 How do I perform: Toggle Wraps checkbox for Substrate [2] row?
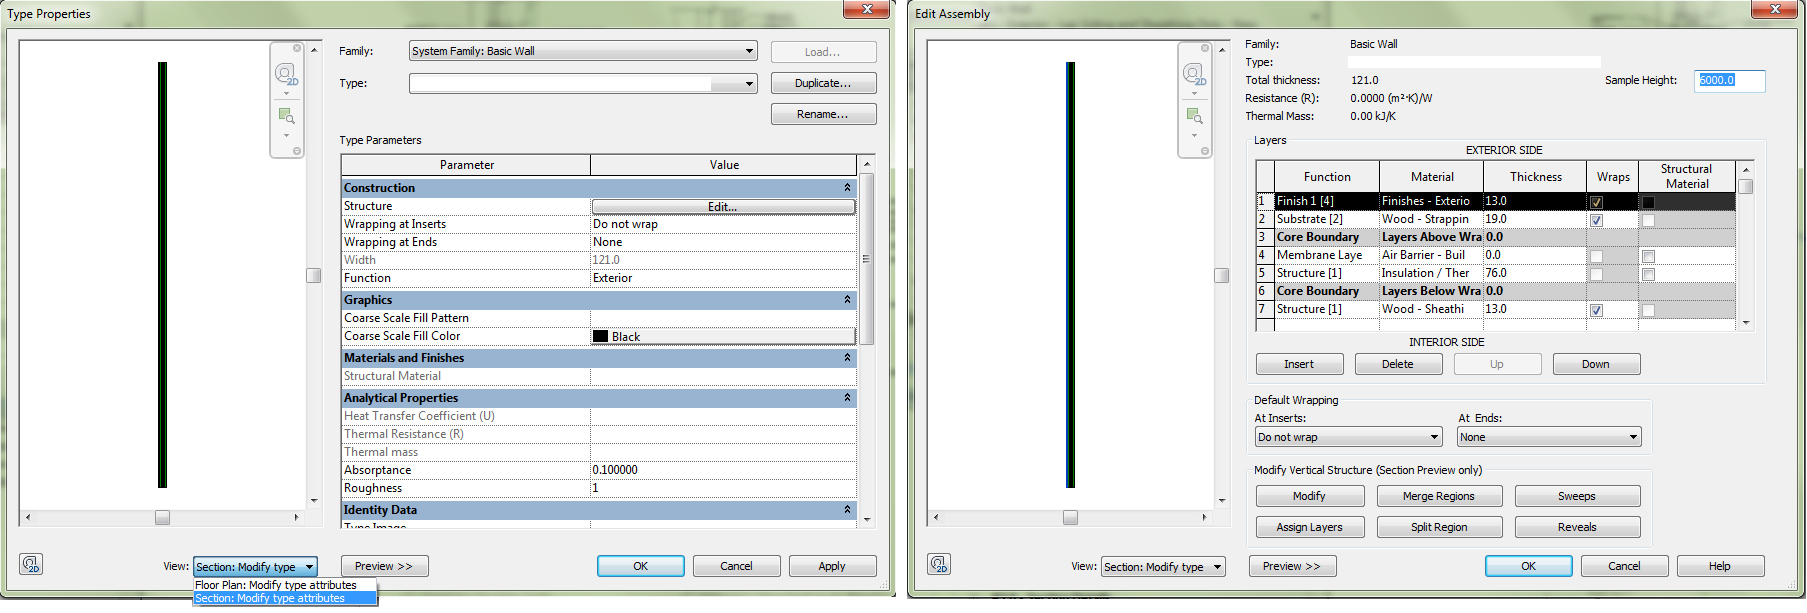(x=1596, y=220)
